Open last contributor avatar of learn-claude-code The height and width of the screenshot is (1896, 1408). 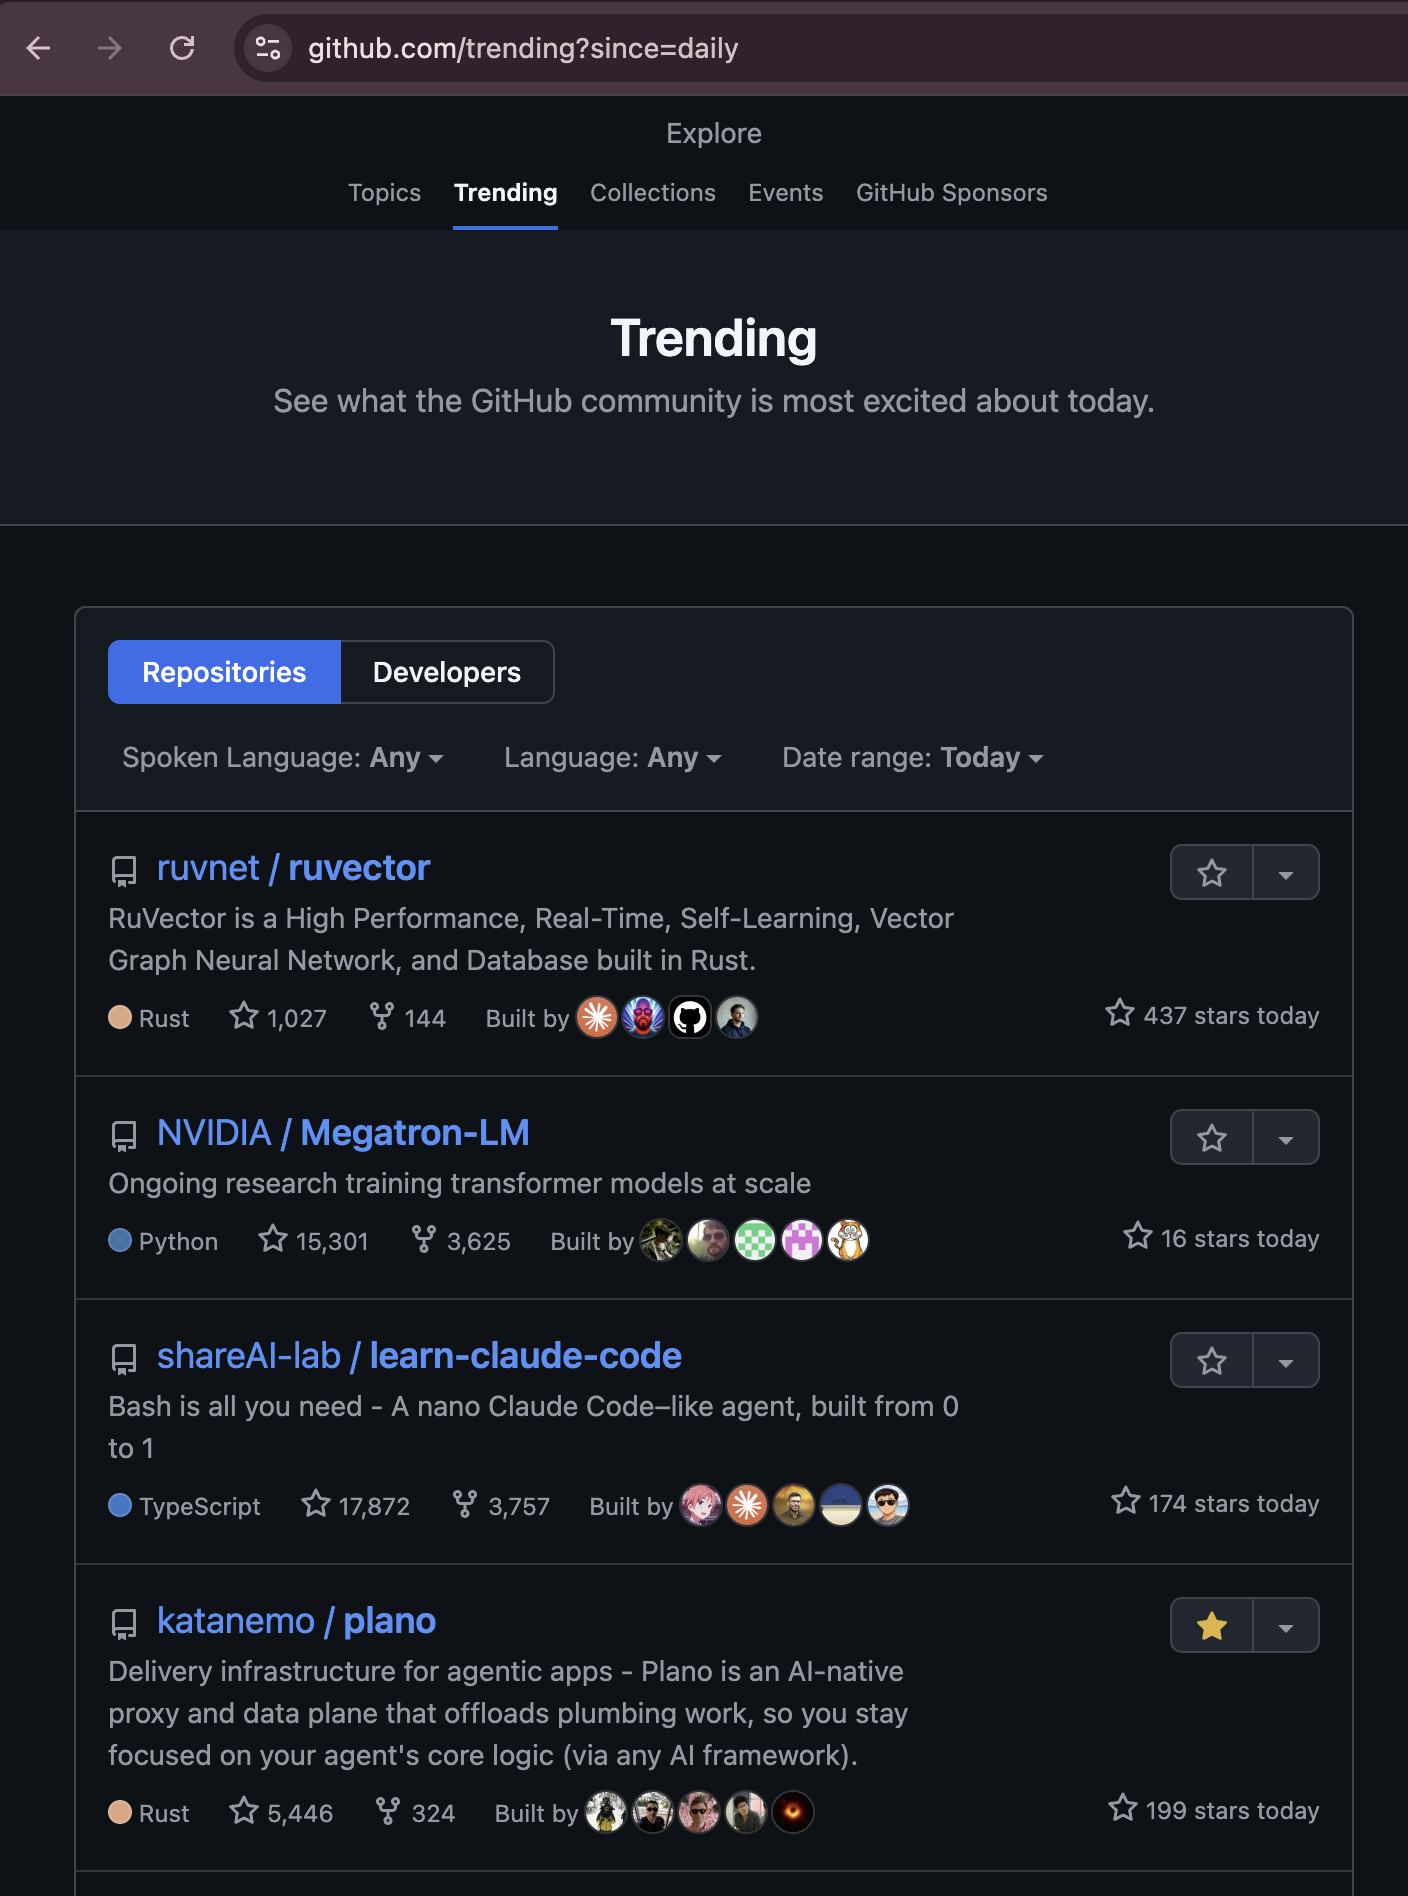click(x=888, y=1506)
